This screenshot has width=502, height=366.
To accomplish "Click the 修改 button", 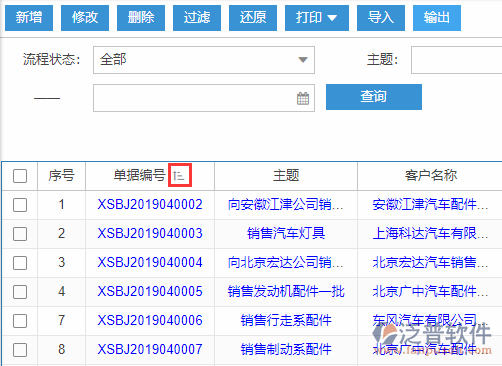I will click(x=85, y=18).
